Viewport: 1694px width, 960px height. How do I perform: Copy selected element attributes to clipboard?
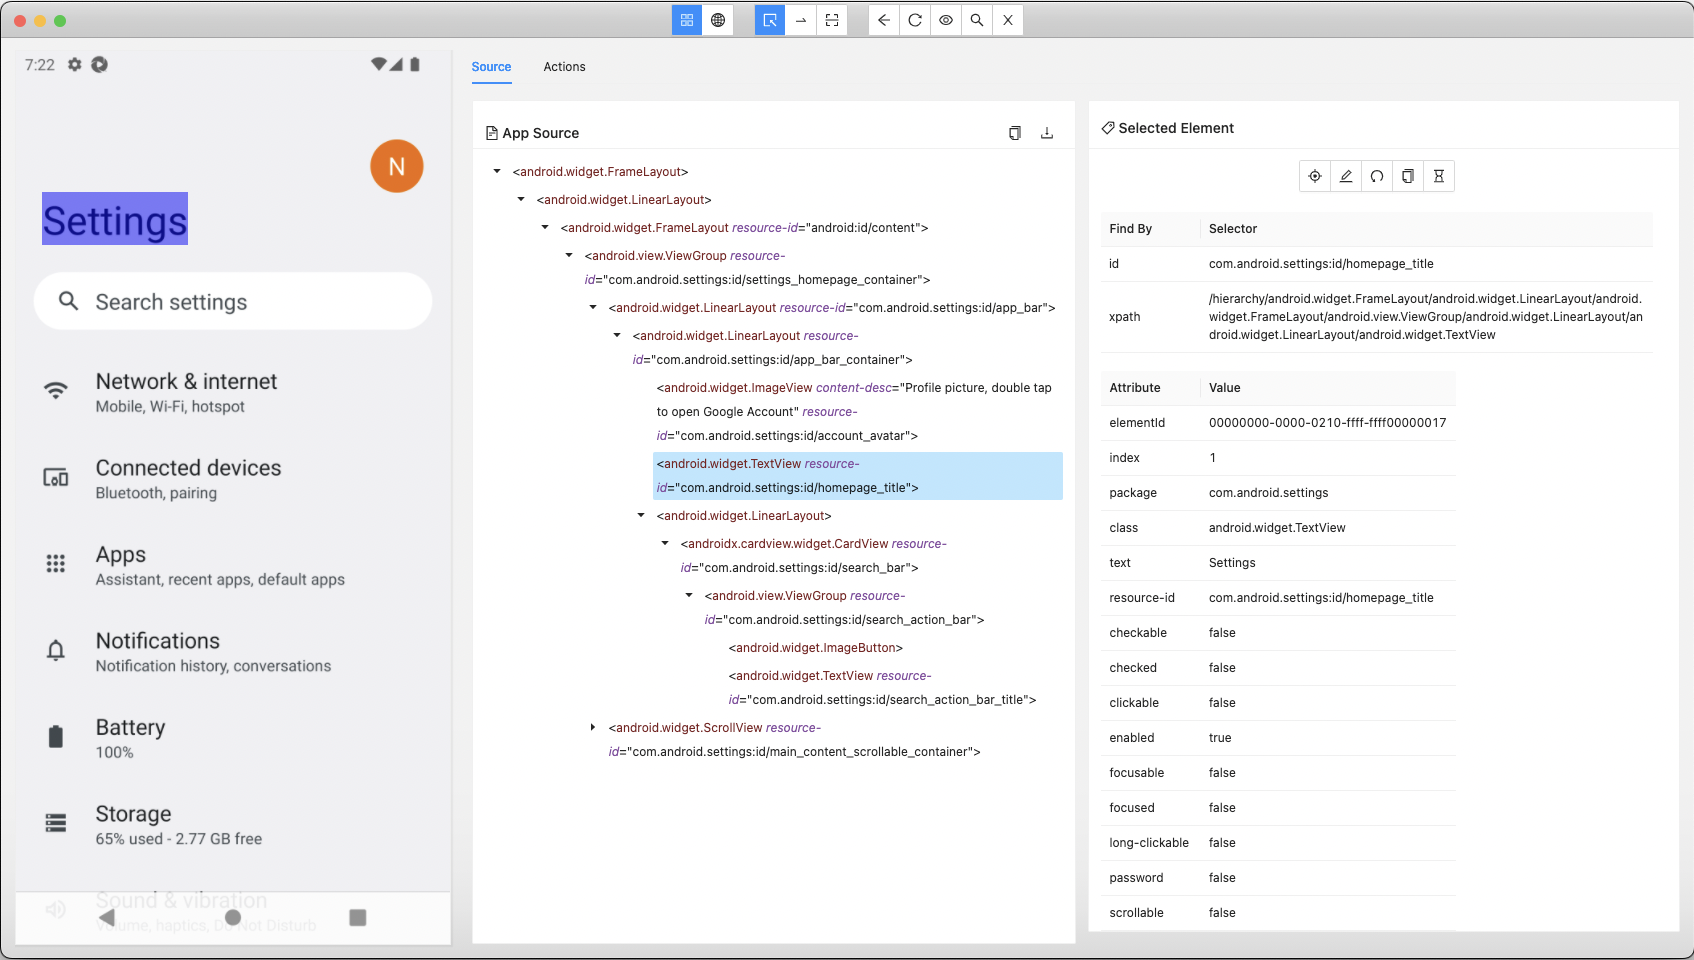(x=1408, y=176)
